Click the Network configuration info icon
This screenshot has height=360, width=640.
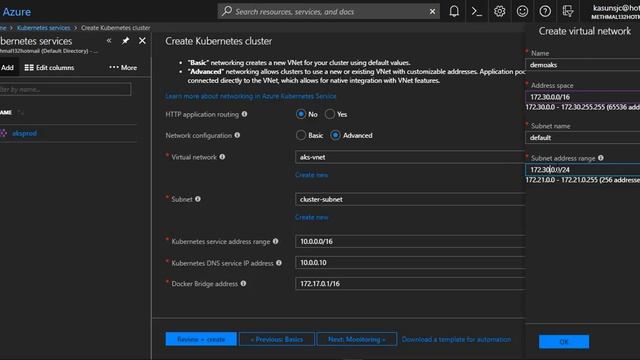237,135
